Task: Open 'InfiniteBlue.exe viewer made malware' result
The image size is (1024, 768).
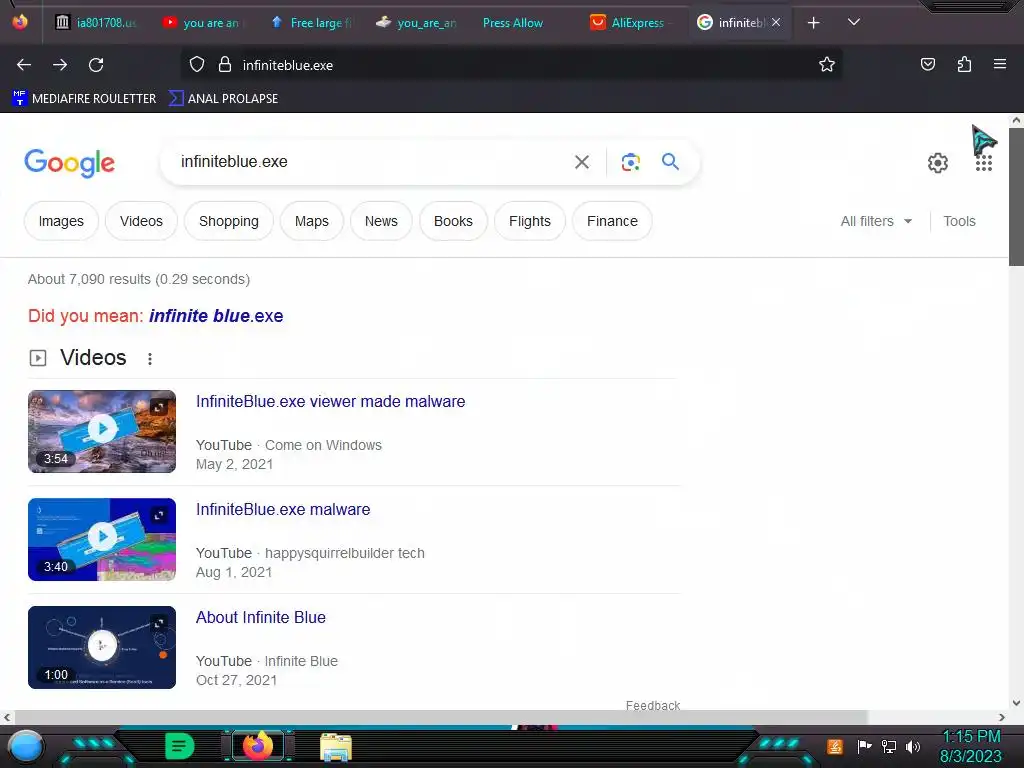Action: [x=330, y=402]
